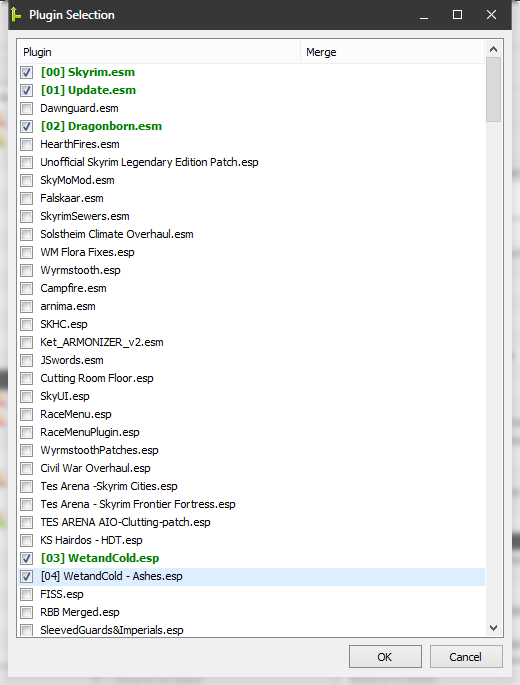The height and width of the screenshot is (685, 520).
Task: Disable the Dragonborn.esm checkbox
Action: [27, 126]
